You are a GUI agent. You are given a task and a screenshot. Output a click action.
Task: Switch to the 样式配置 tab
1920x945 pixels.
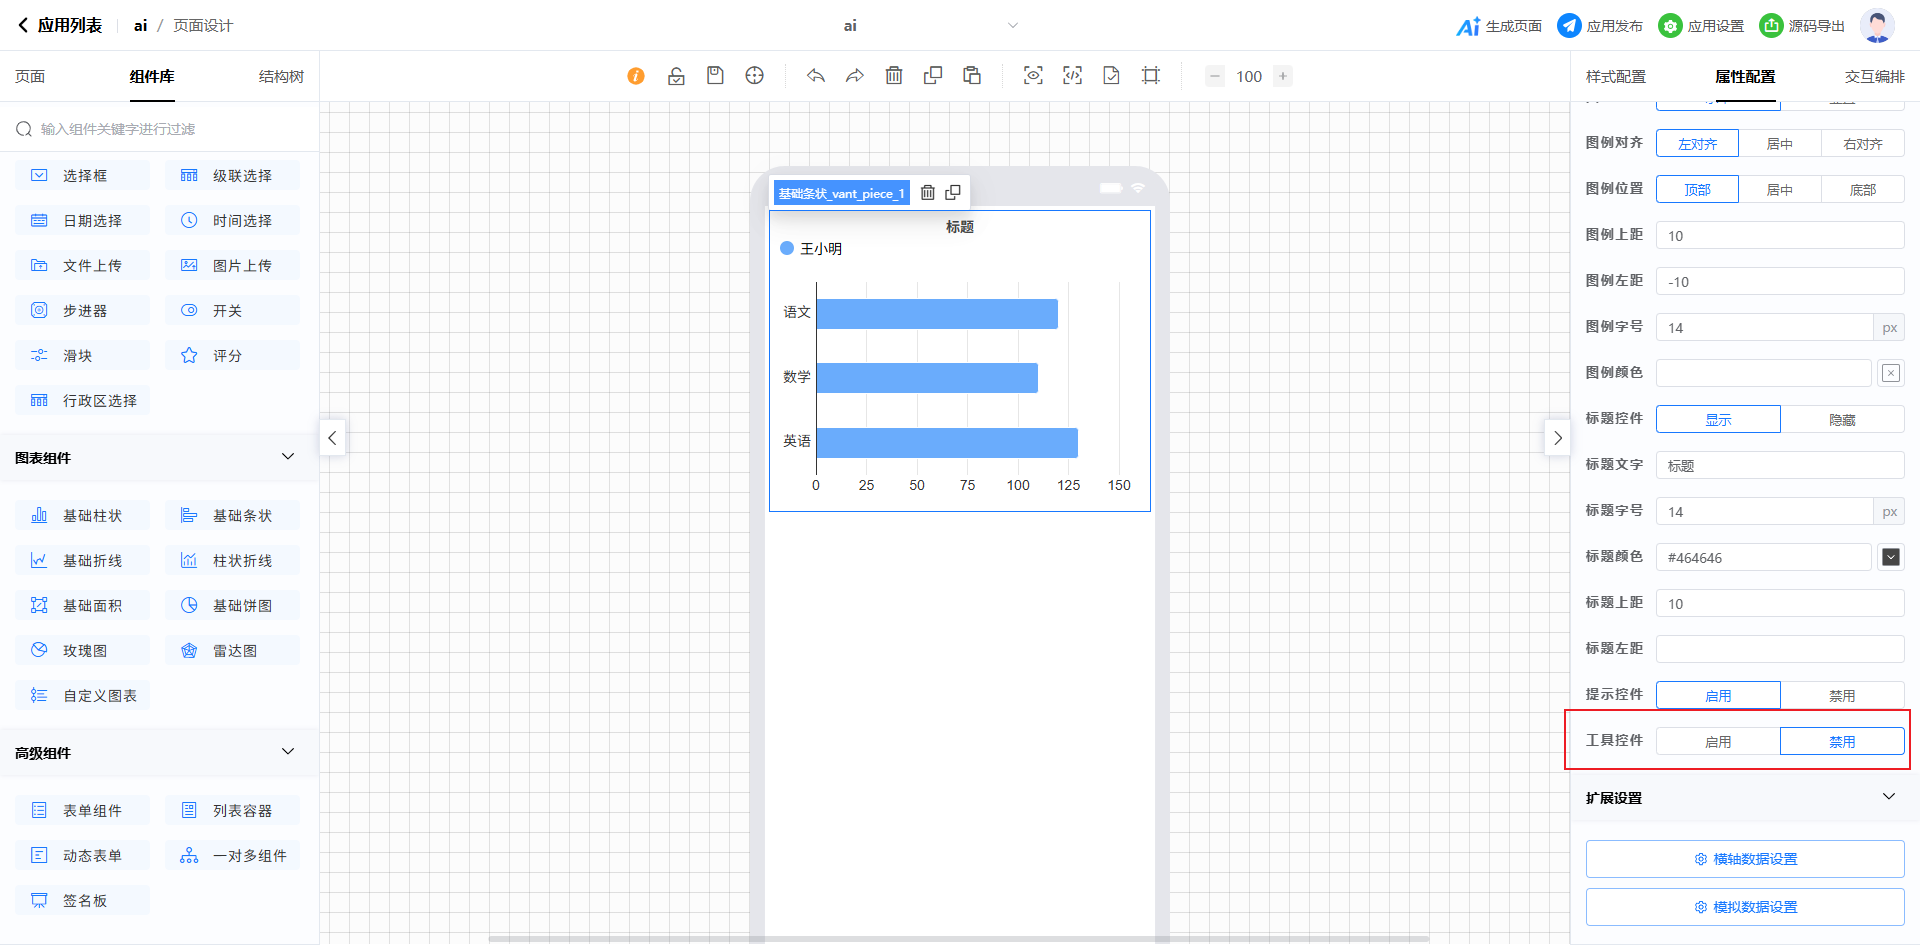point(1615,77)
